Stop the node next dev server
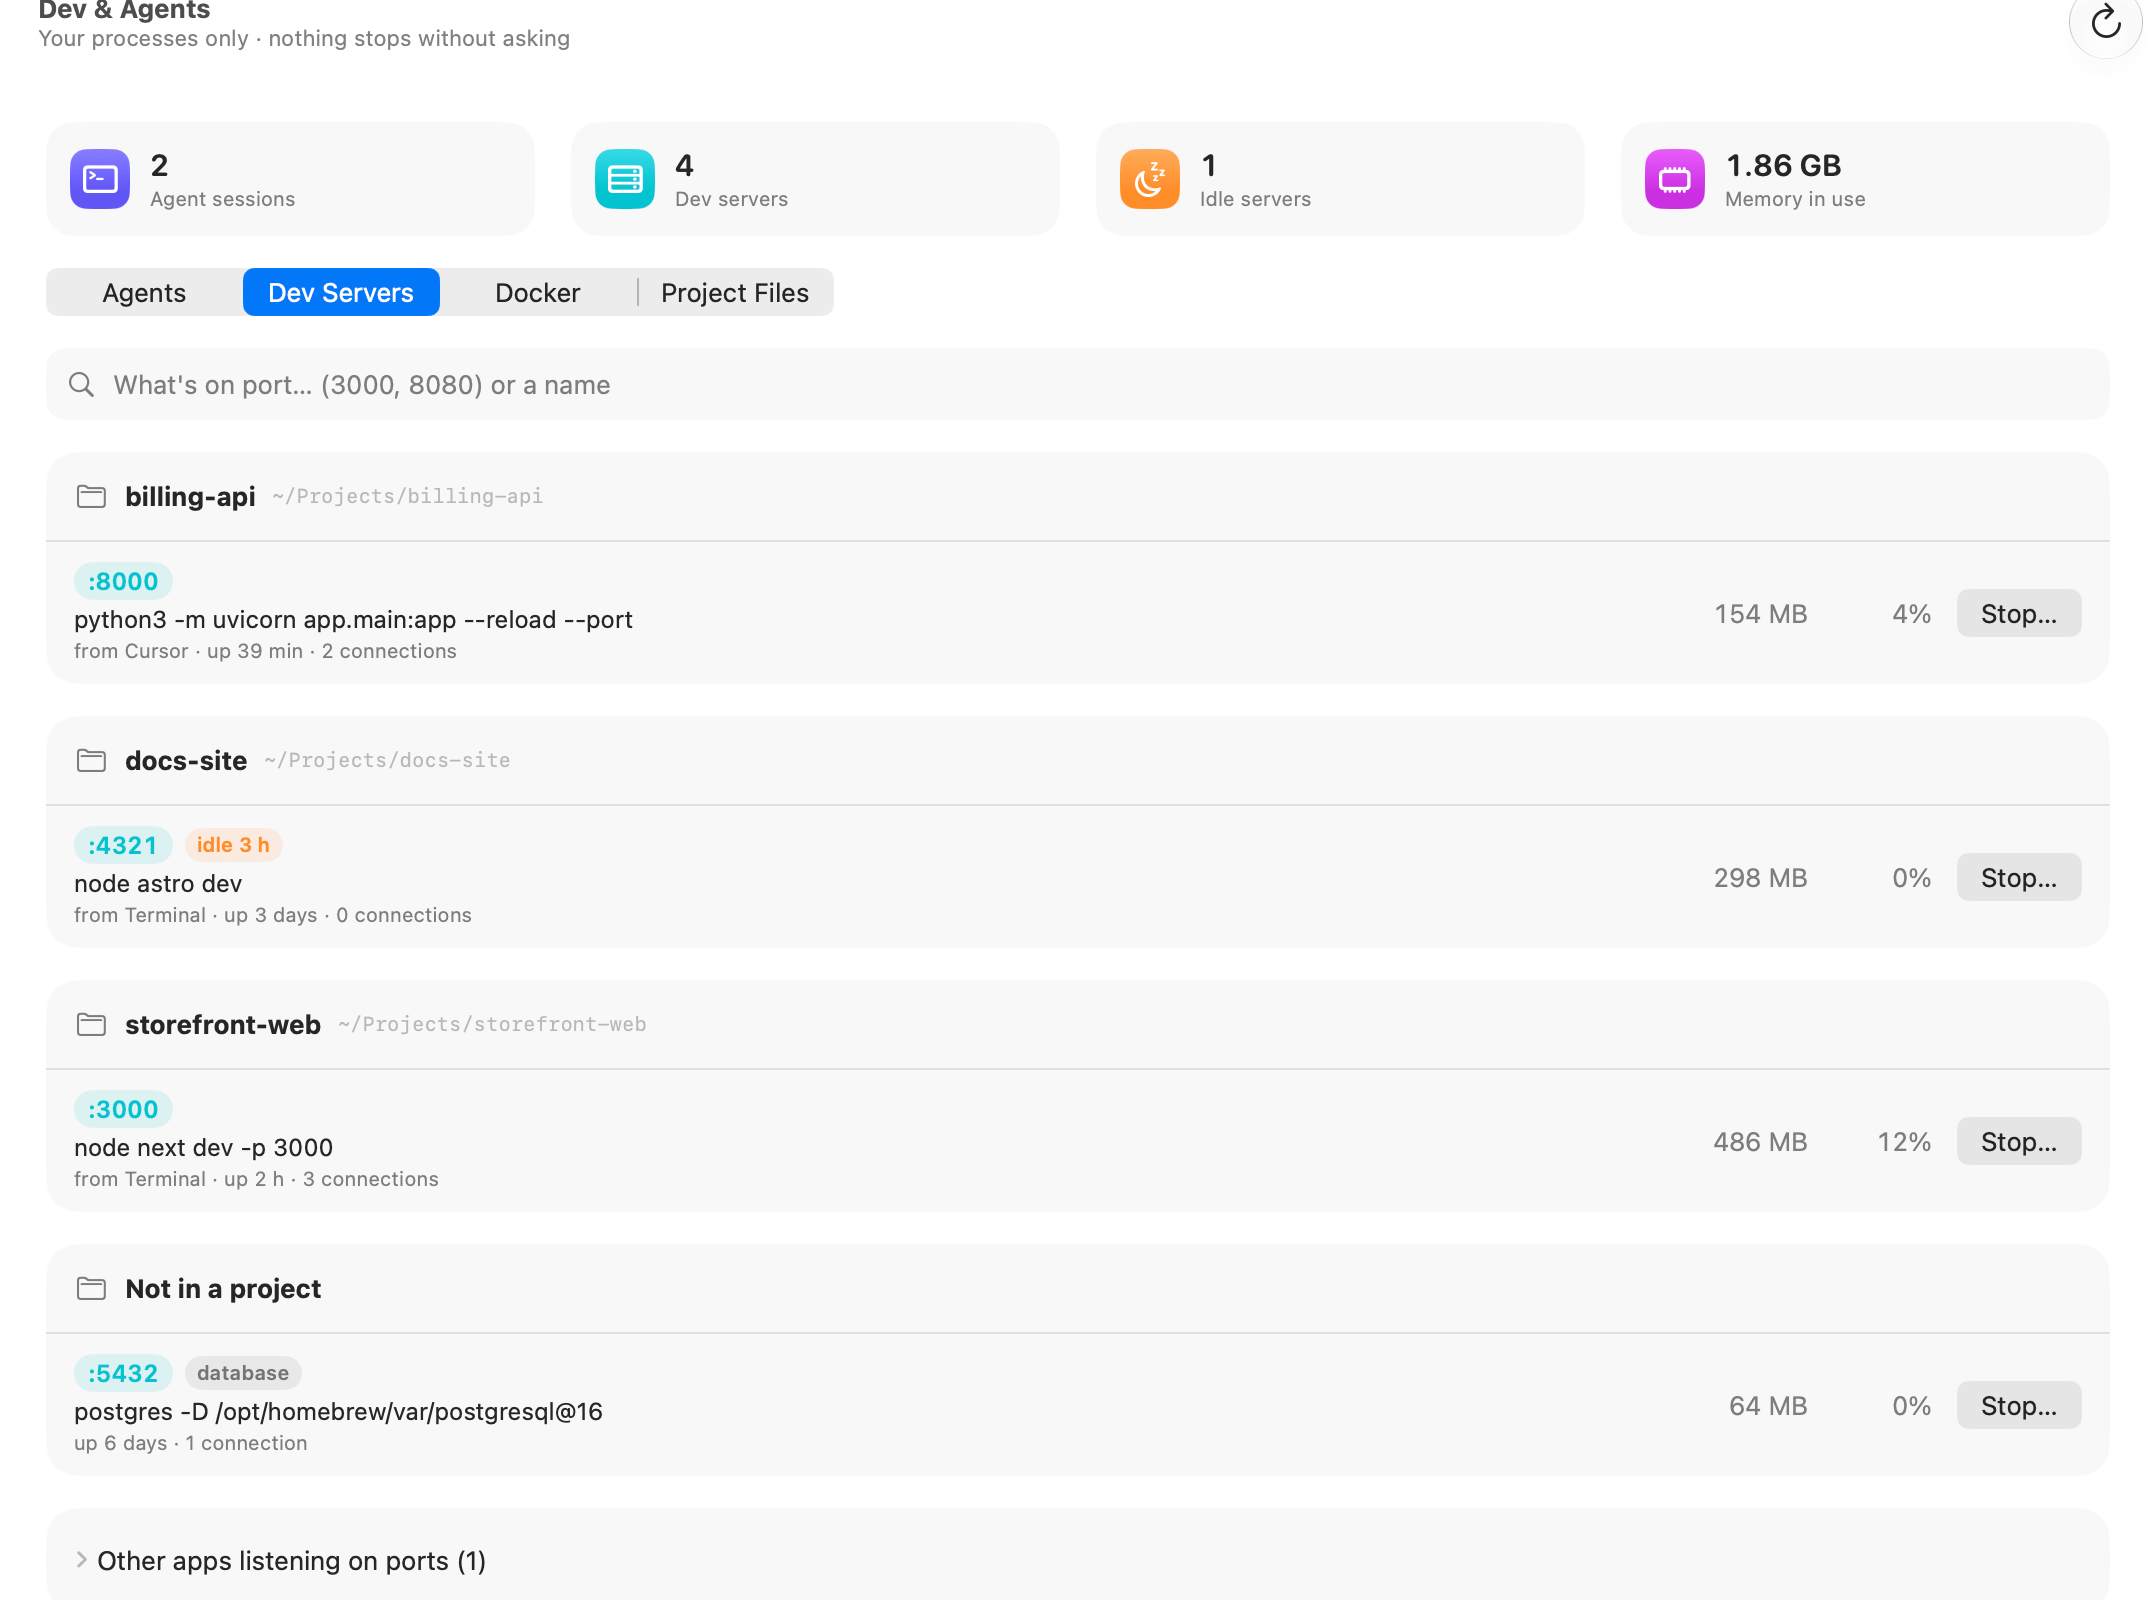The image size is (2150, 1600). (2019, 1141)
